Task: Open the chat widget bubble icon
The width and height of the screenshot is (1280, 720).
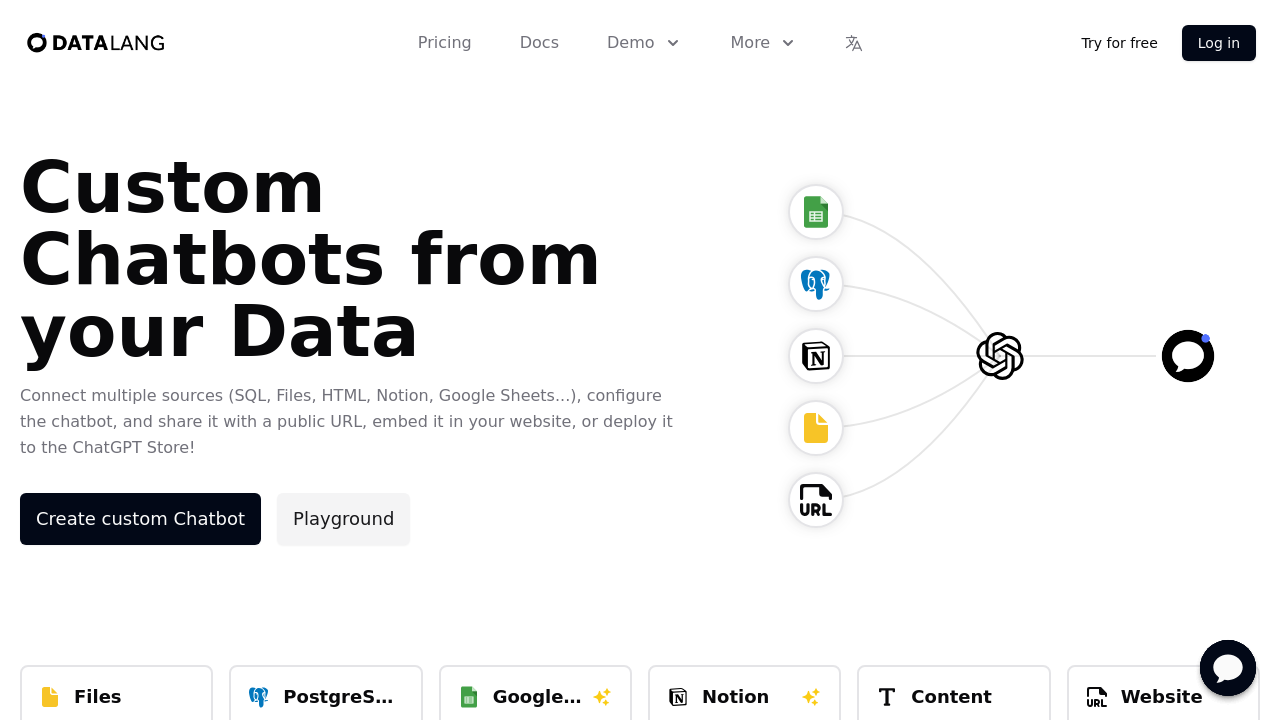Action: click(x=1227, y=667)
